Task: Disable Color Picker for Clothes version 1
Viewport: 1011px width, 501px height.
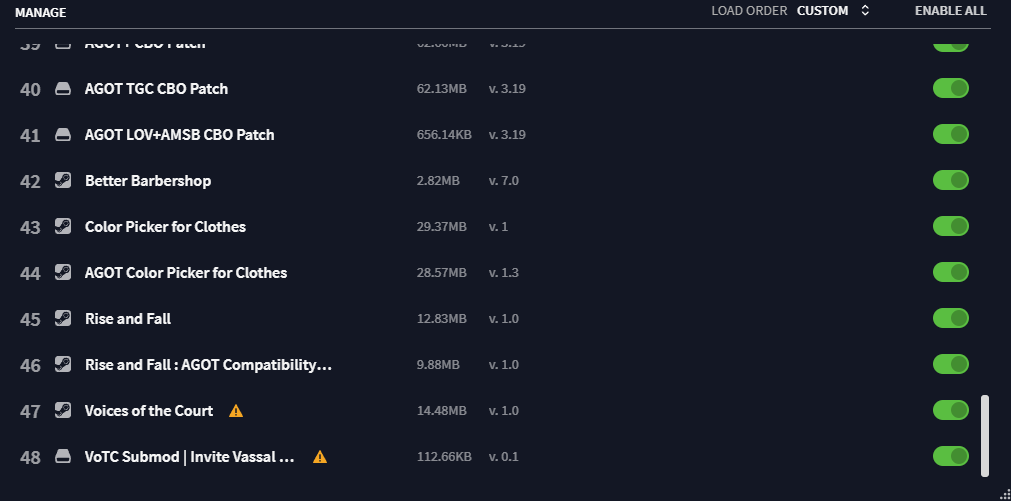Action: [950, 226]
